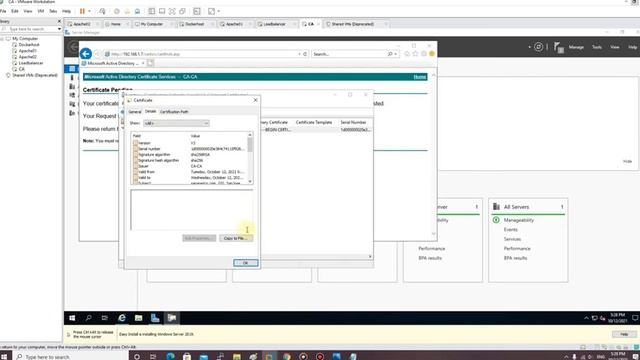Select Apache01 in the library tree

[27, 51]
